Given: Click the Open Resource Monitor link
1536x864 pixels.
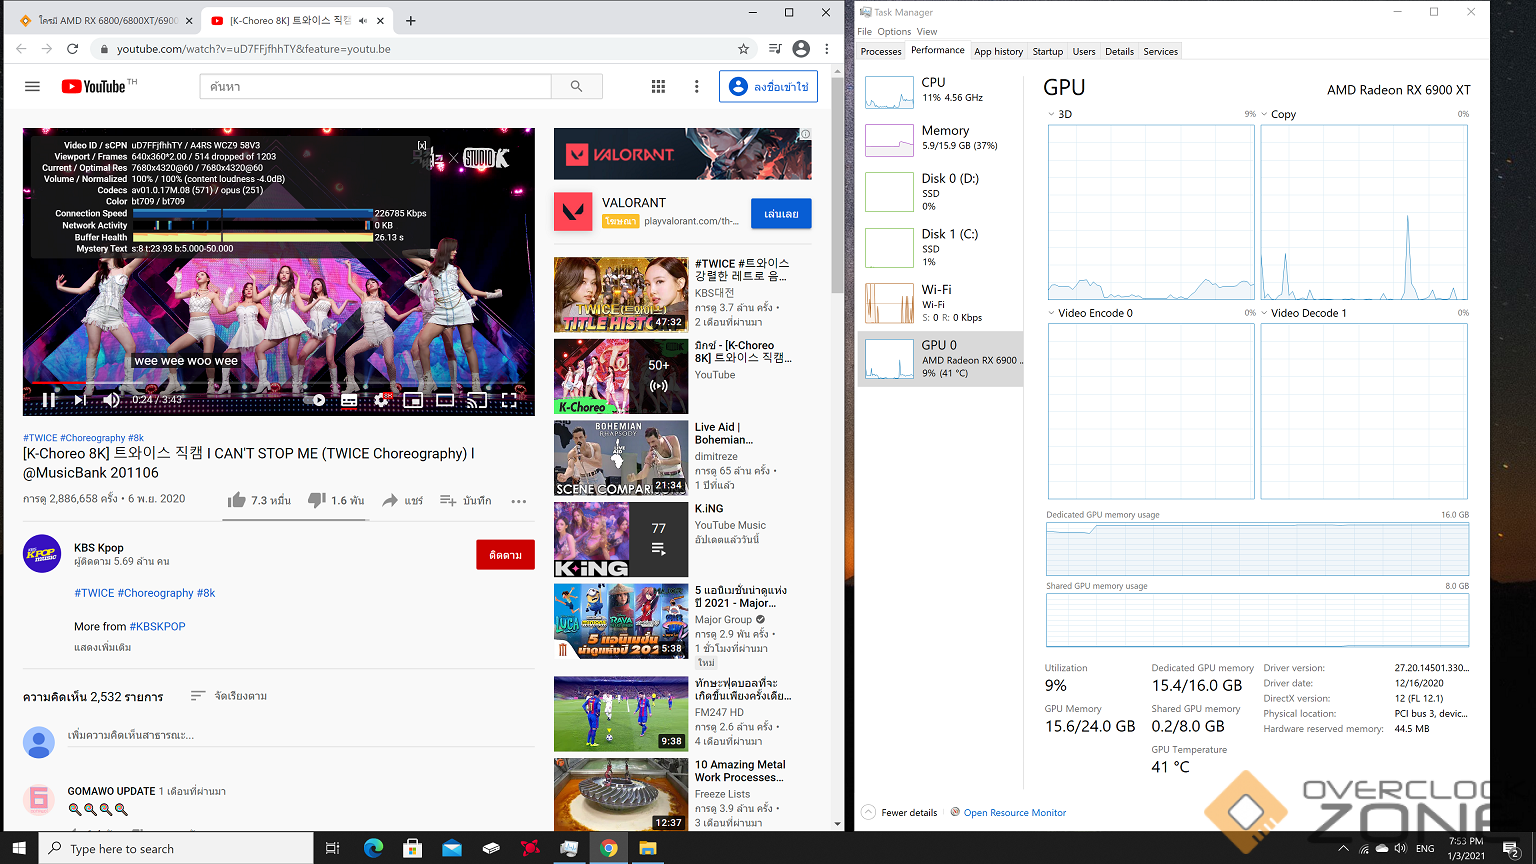Looking at the screenshot, I should [1014, 813].
